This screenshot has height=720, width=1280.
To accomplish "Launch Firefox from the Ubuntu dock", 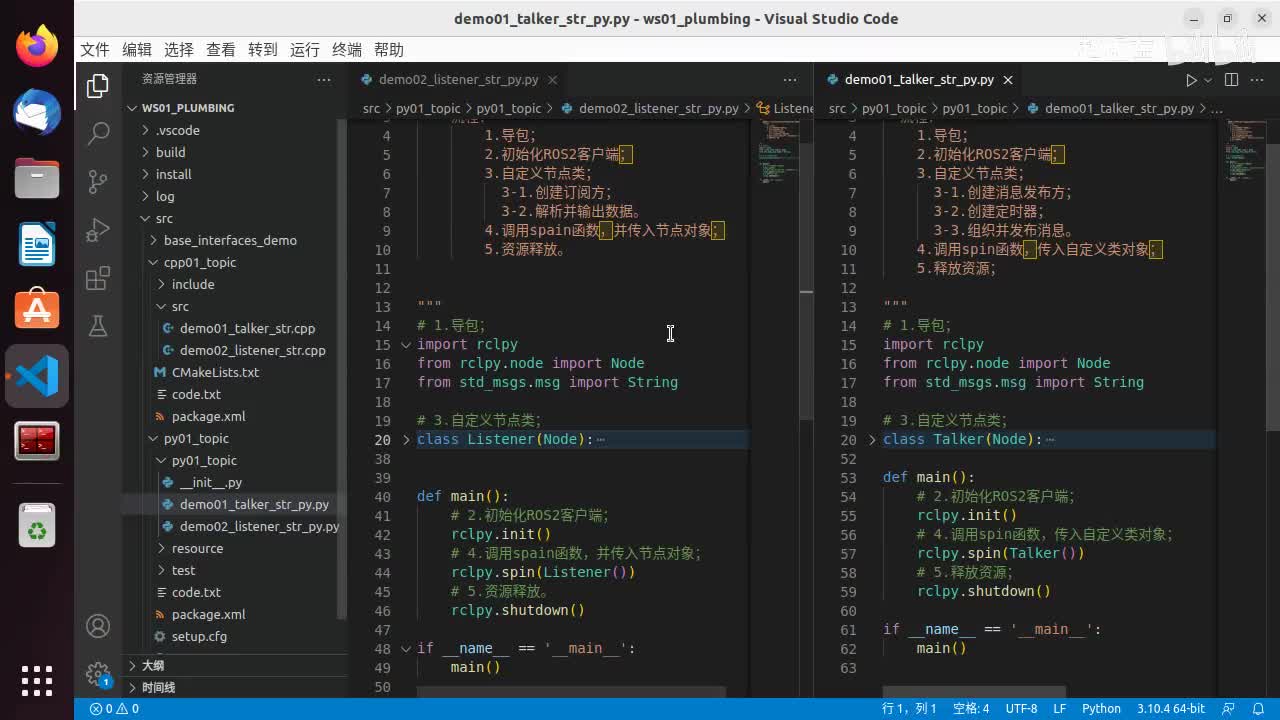I will coord(37,46).
